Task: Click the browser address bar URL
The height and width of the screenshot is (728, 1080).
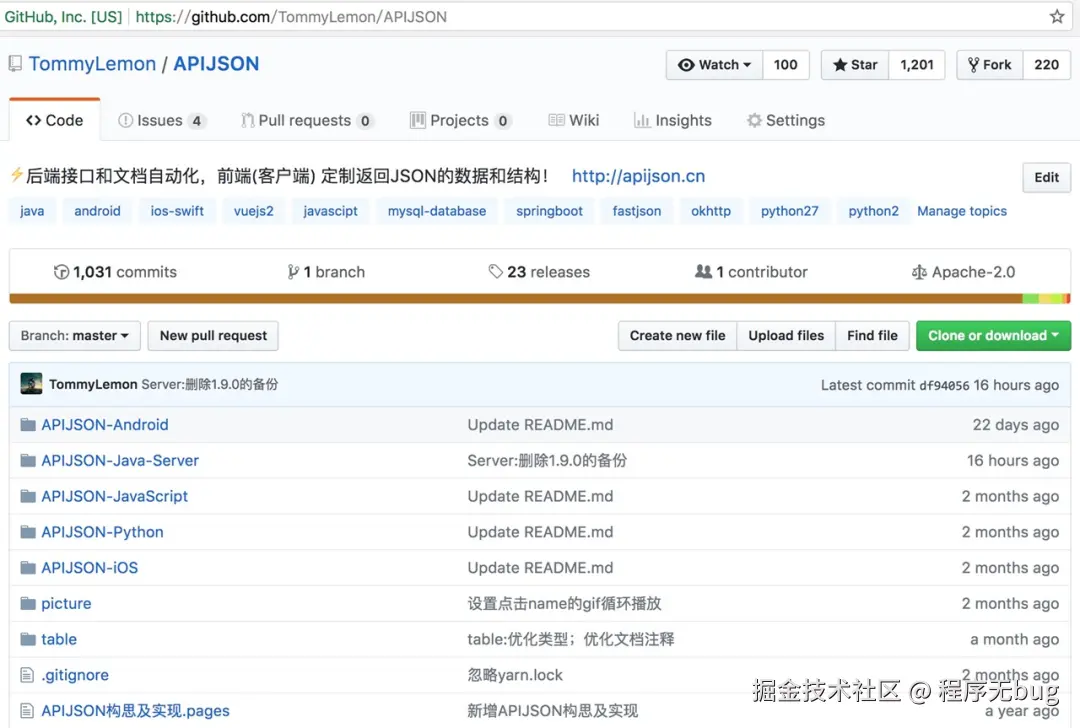Action: pyautogui.click(x=291, y=17)
